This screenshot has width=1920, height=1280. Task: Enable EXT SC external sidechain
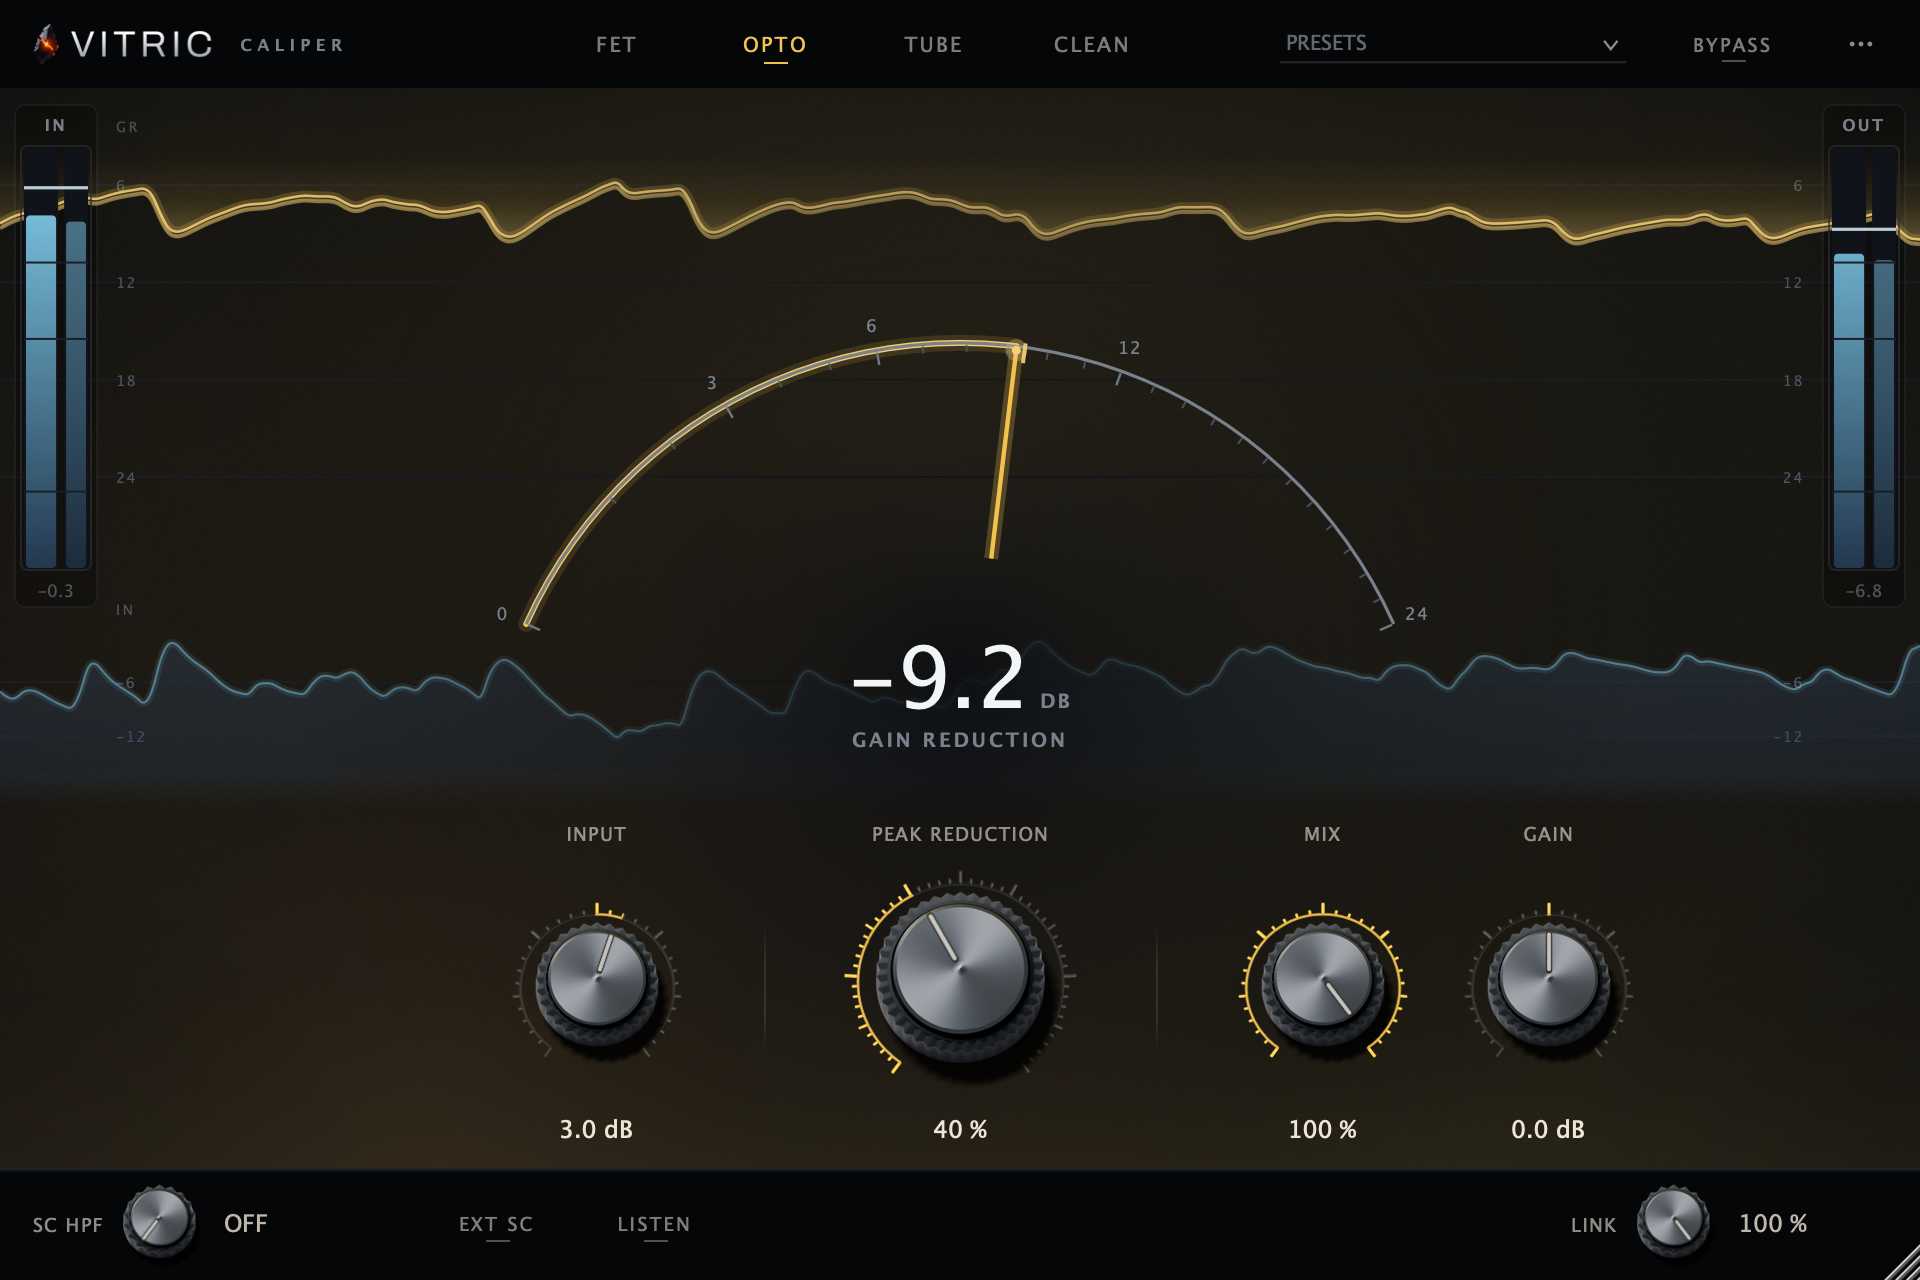point(496,1224)
